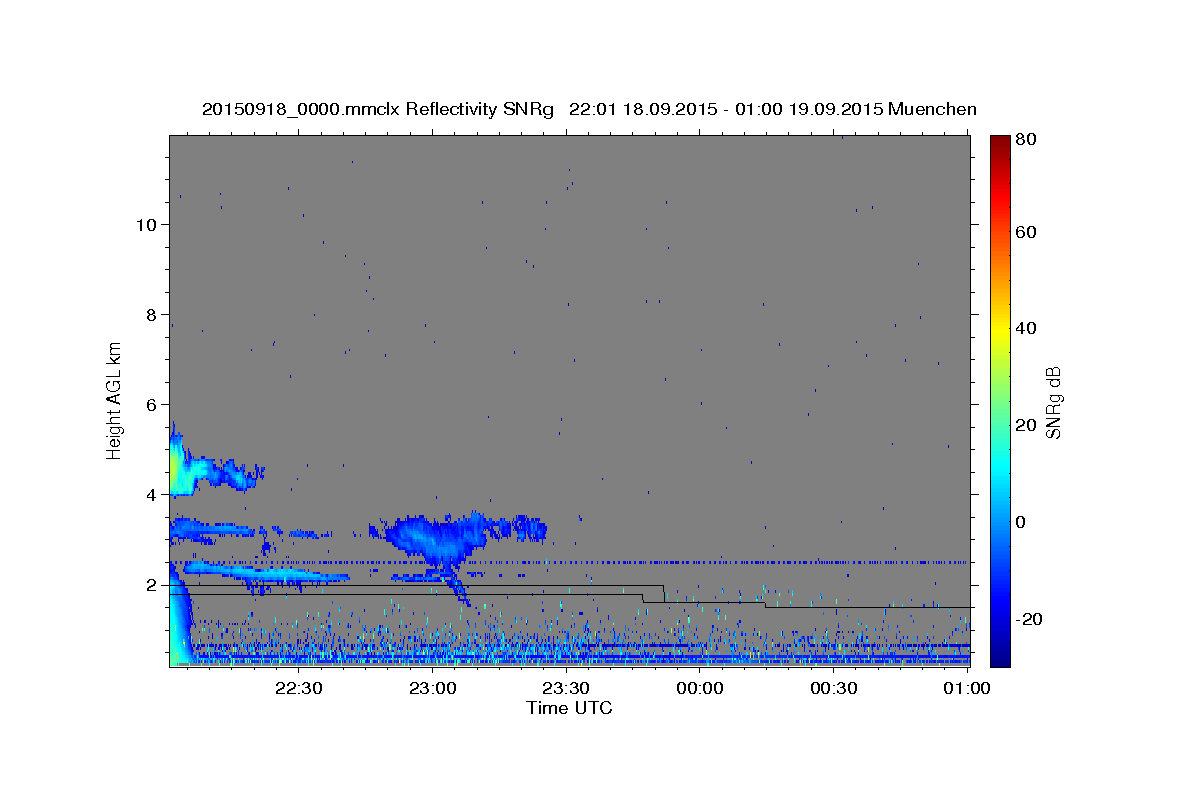Click the height tick label 6
The height and width of the screenshot is (800, 1200).
[x=151, y=405]
